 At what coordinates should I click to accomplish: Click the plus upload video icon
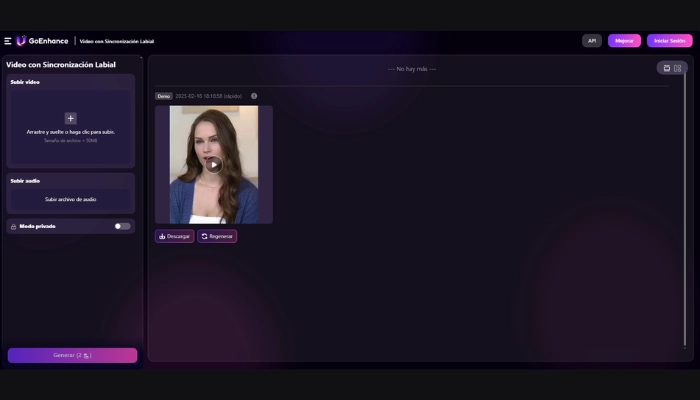[x=71, y=118]
